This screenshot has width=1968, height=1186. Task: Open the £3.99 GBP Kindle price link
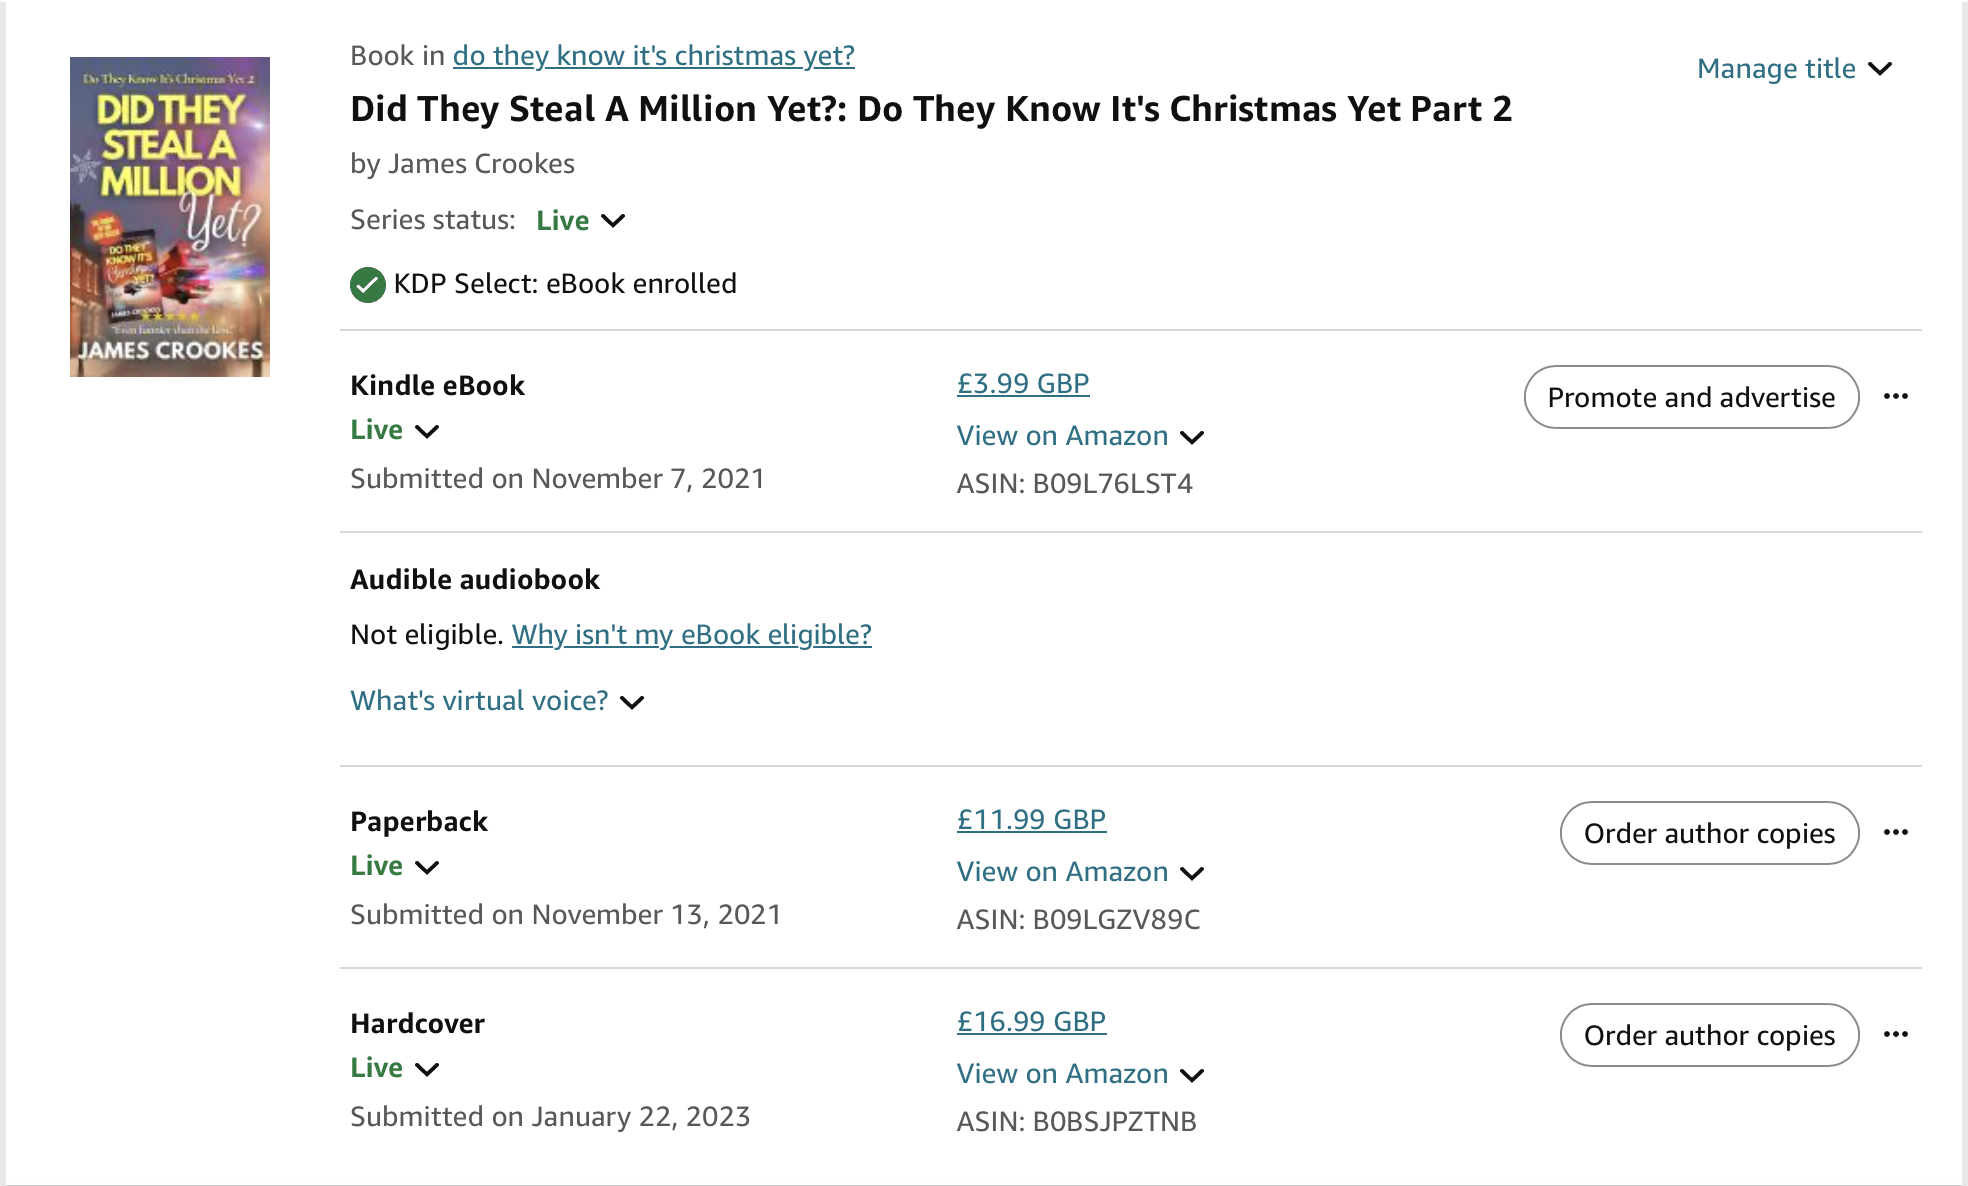point(1023,384)
